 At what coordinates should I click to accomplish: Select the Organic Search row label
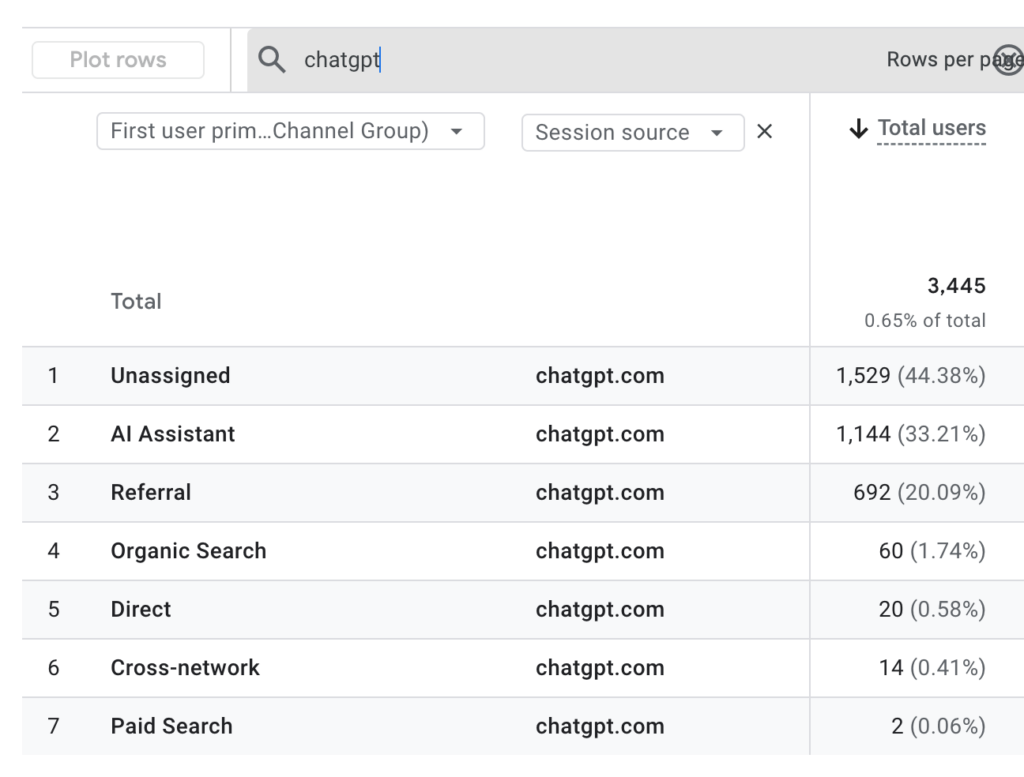188,550
